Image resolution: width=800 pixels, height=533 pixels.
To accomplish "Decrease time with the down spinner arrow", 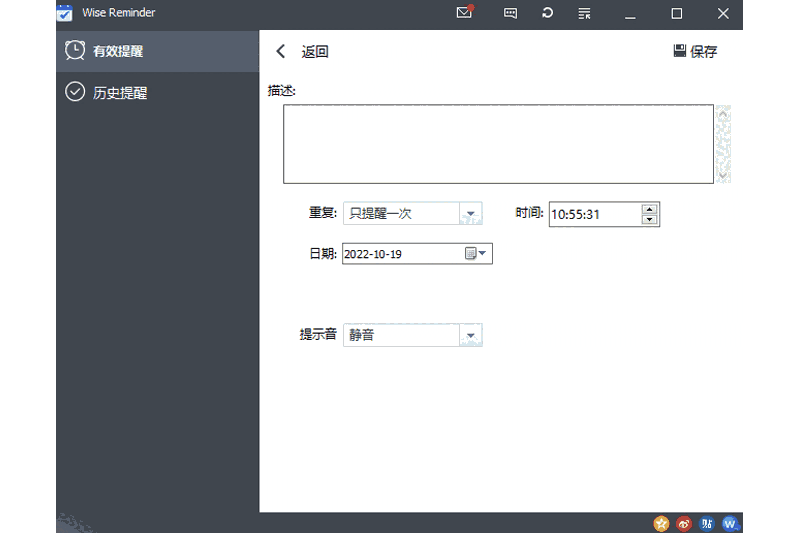I will 649,219.
